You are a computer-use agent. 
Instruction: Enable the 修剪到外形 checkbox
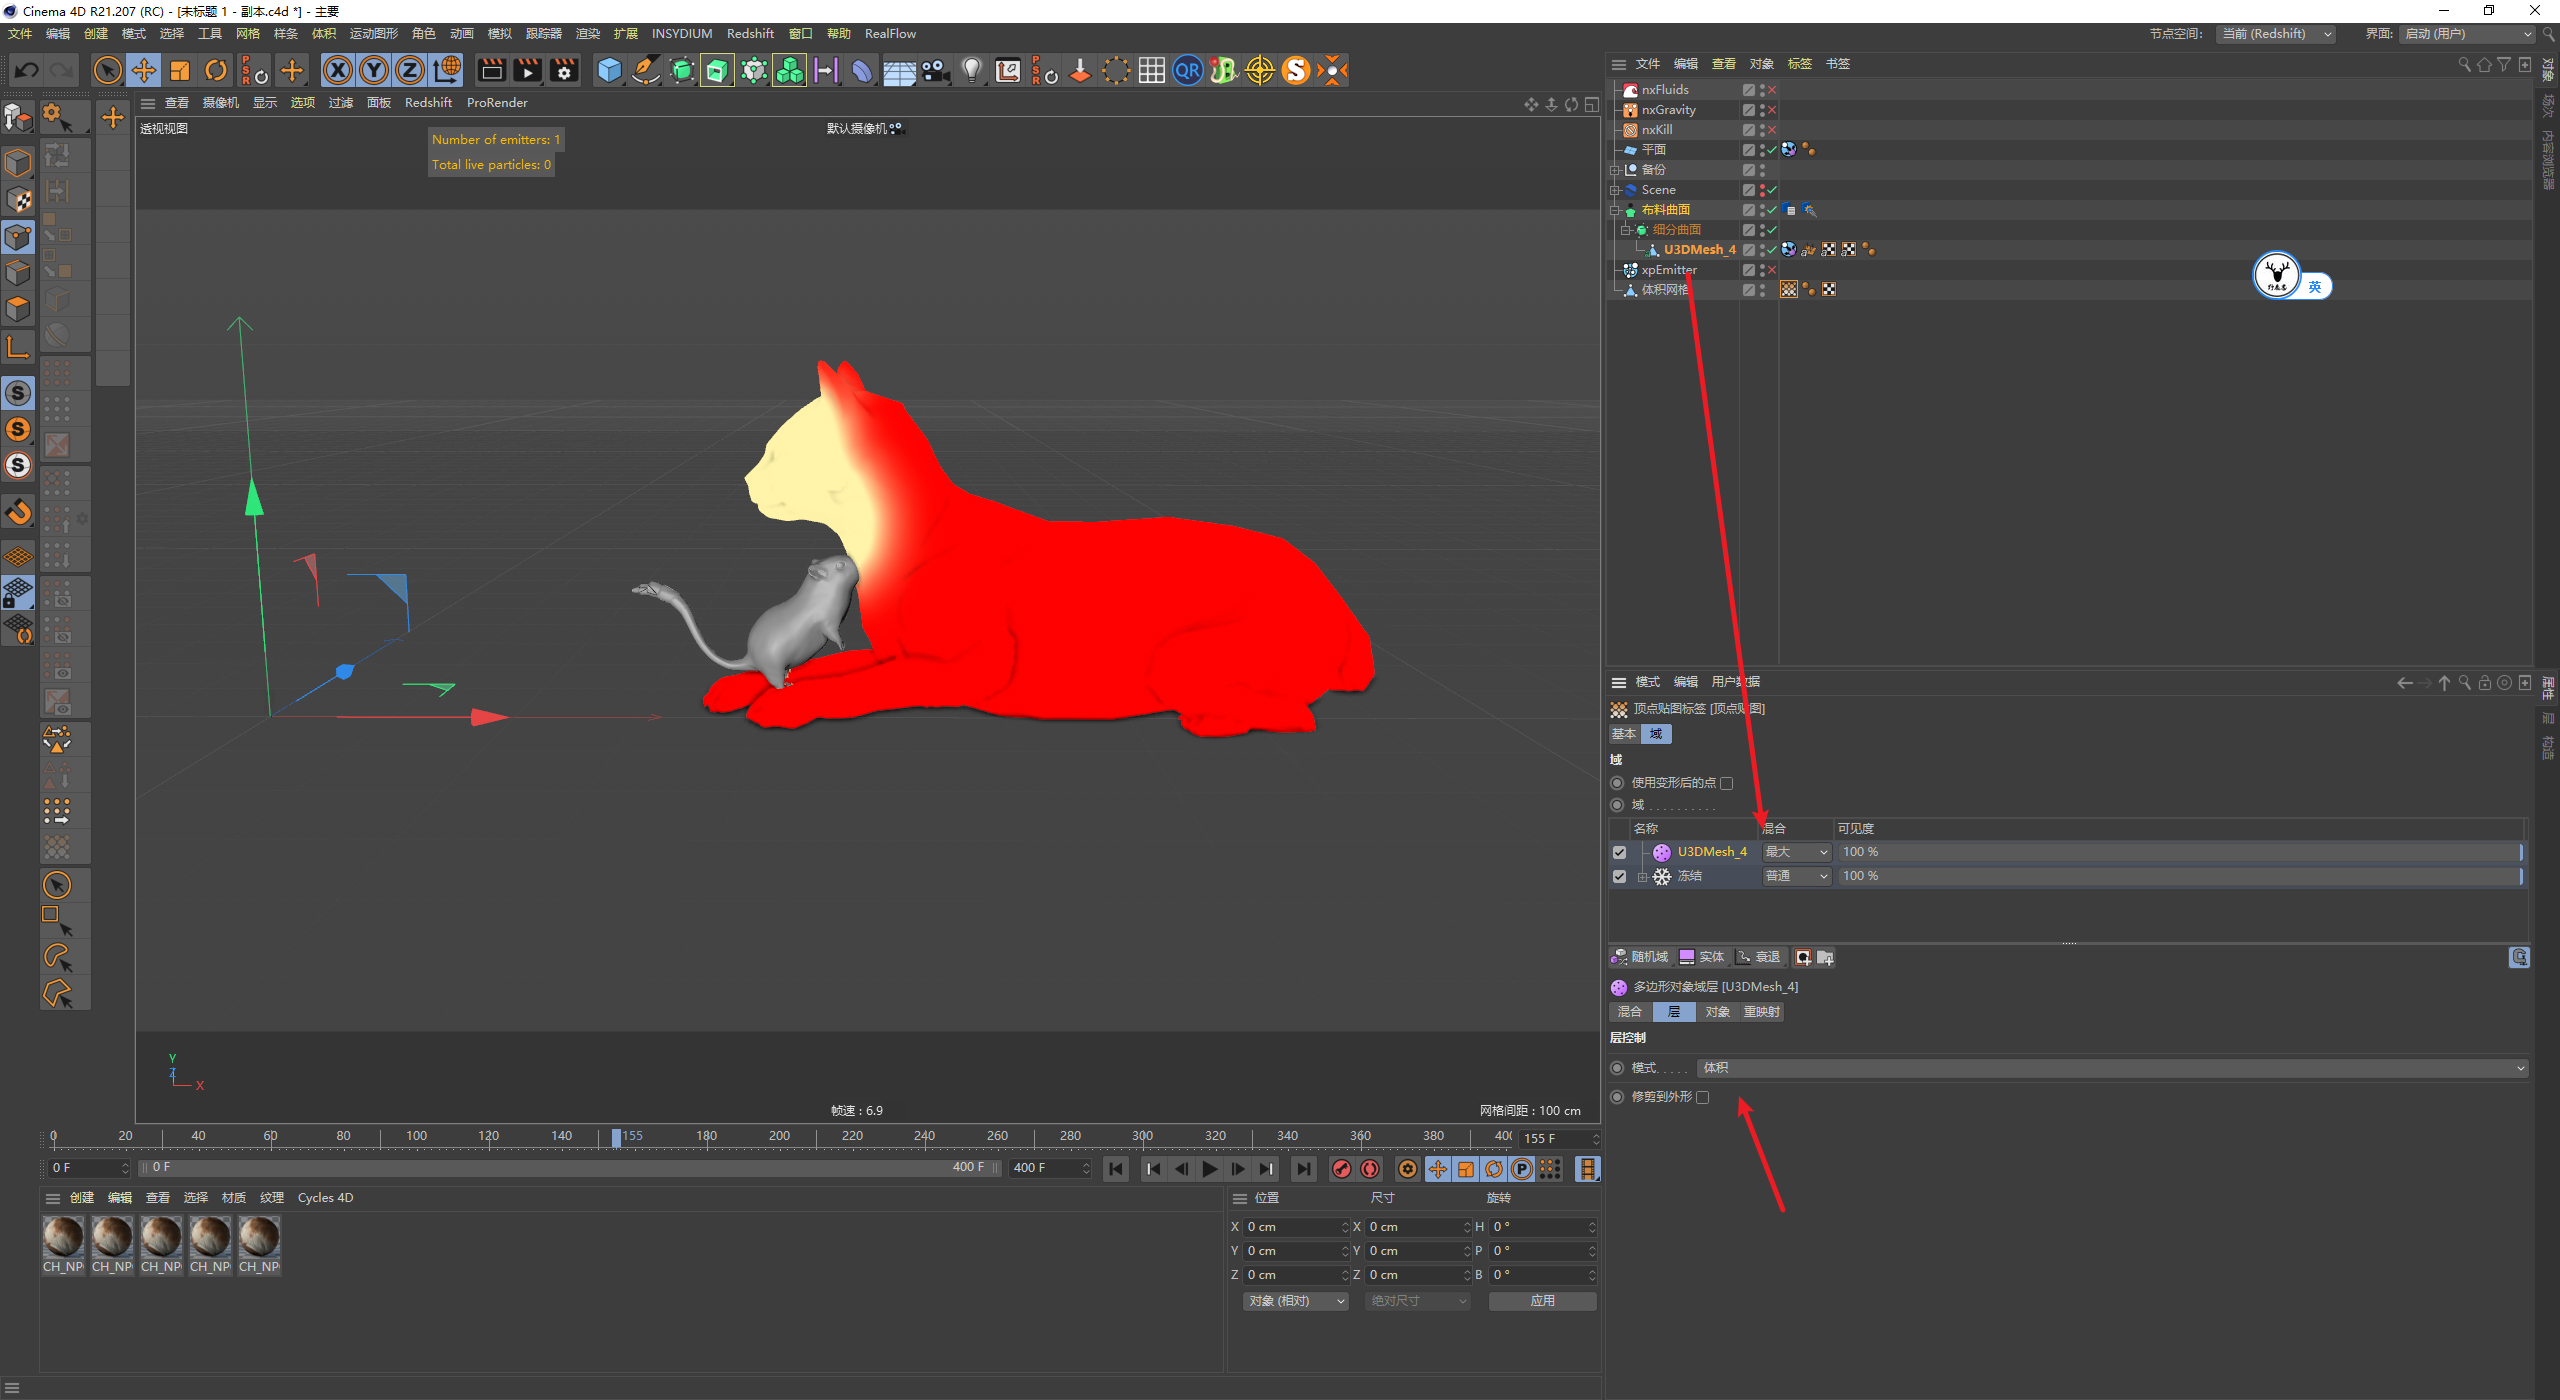1703,1097
